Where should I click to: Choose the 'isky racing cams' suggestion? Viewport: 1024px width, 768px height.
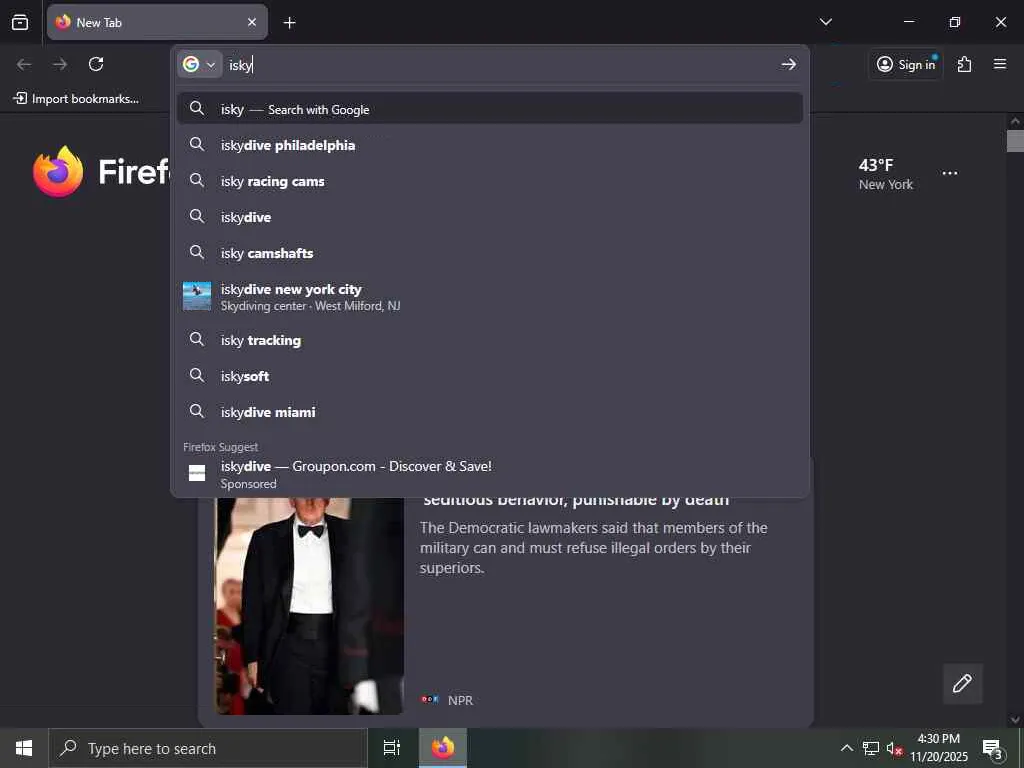[x=490, y=181]
